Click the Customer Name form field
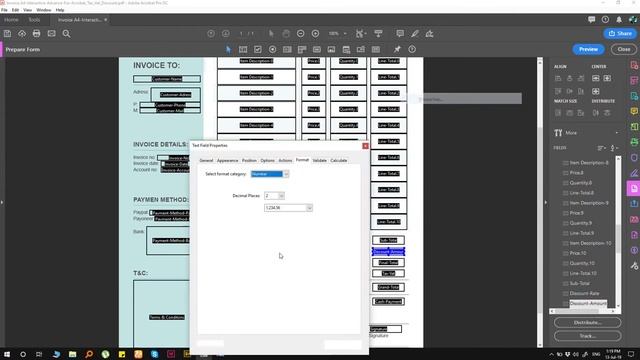 tap(167, 79)
